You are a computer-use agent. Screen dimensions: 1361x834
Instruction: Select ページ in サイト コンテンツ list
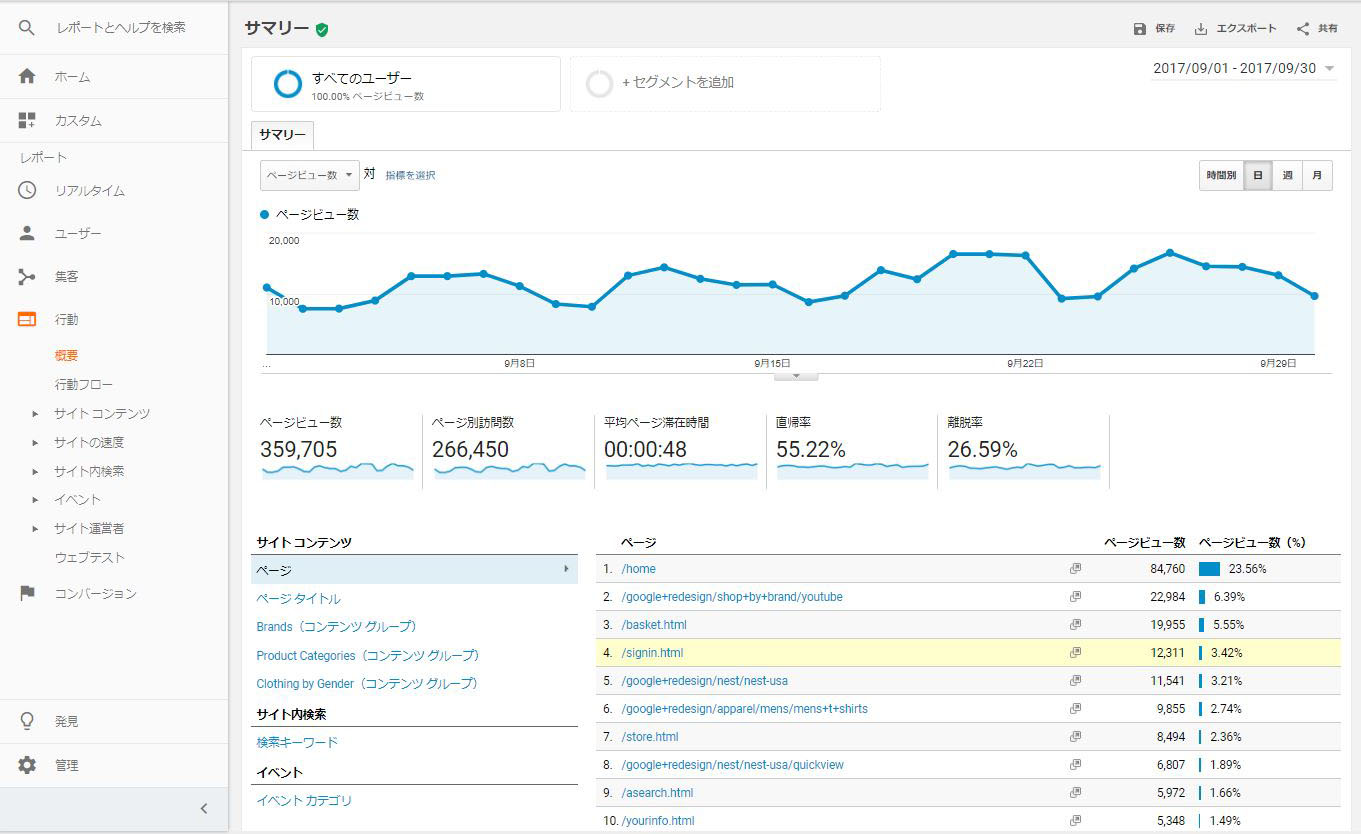click(414, 570)
